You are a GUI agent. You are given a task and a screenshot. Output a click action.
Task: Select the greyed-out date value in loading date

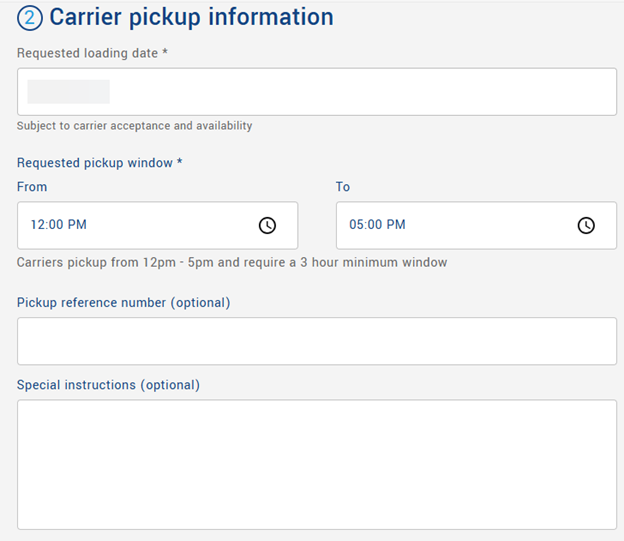coord(68,92)
